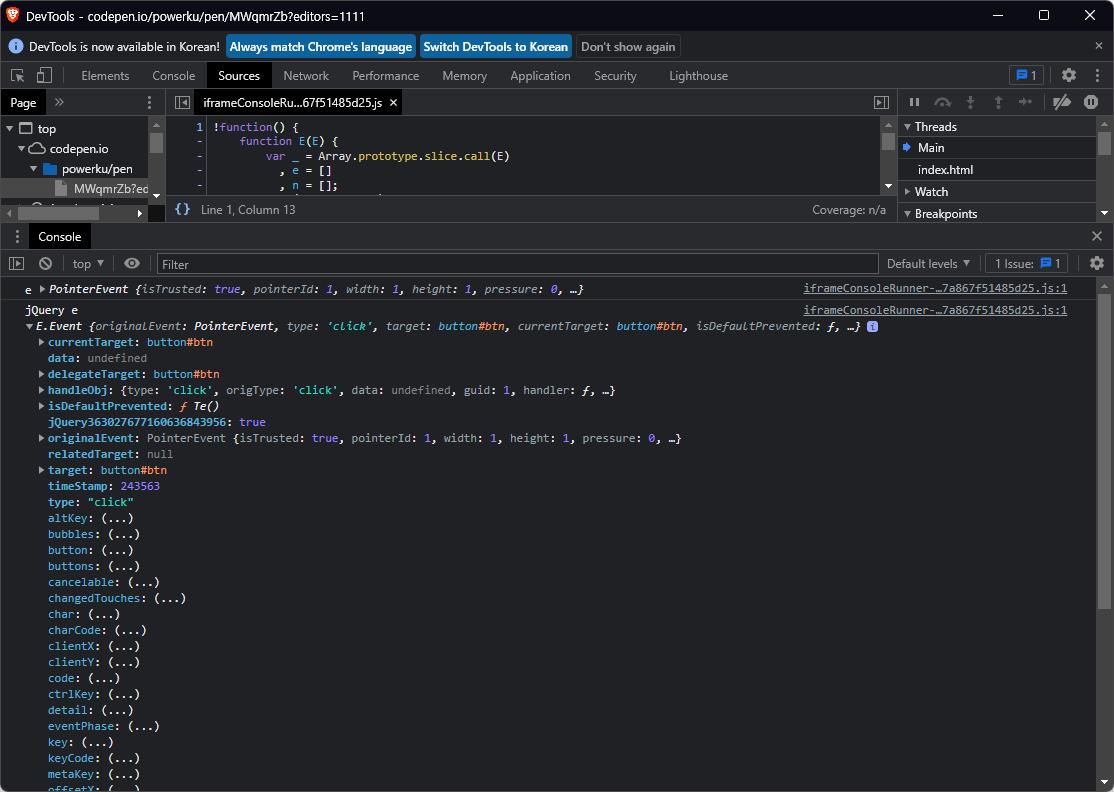
Task: Open live expression eye icon
Action: 132,264
